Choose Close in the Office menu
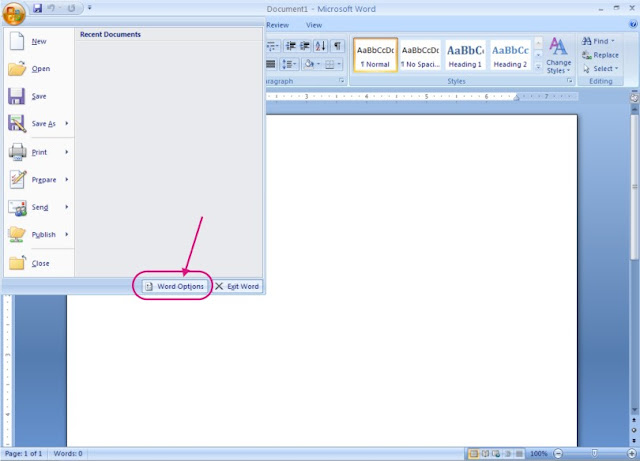Screen dimensions: 640x461 tap(39, 263)
